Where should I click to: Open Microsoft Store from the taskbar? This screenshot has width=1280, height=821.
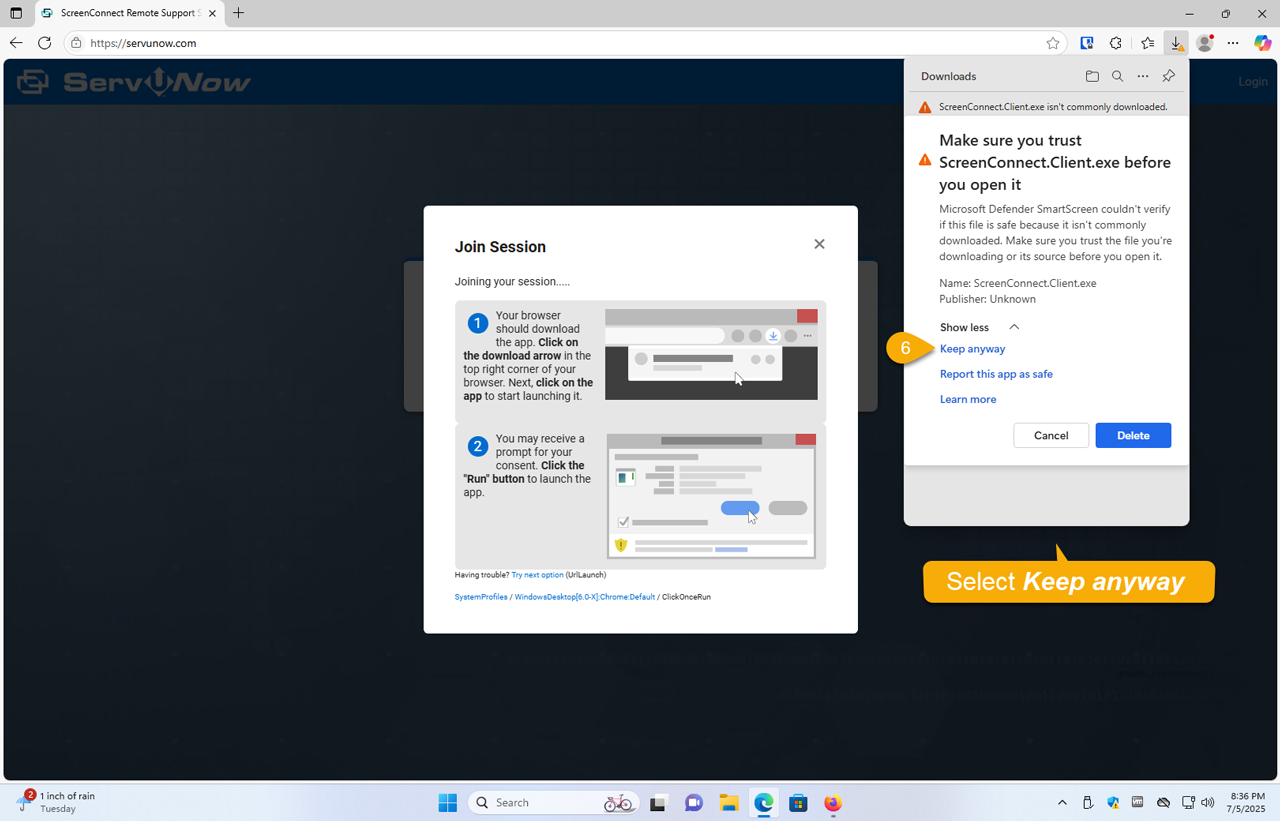click(x=798, y=803)
